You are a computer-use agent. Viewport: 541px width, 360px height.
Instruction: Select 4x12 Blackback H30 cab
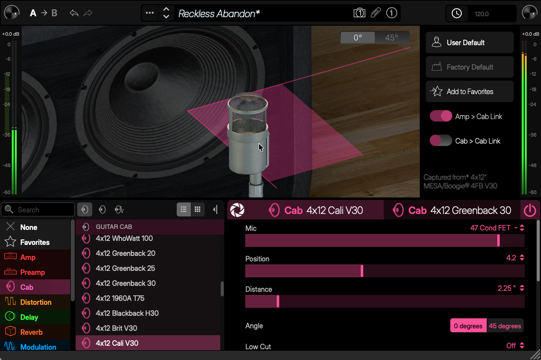(148, 313)
